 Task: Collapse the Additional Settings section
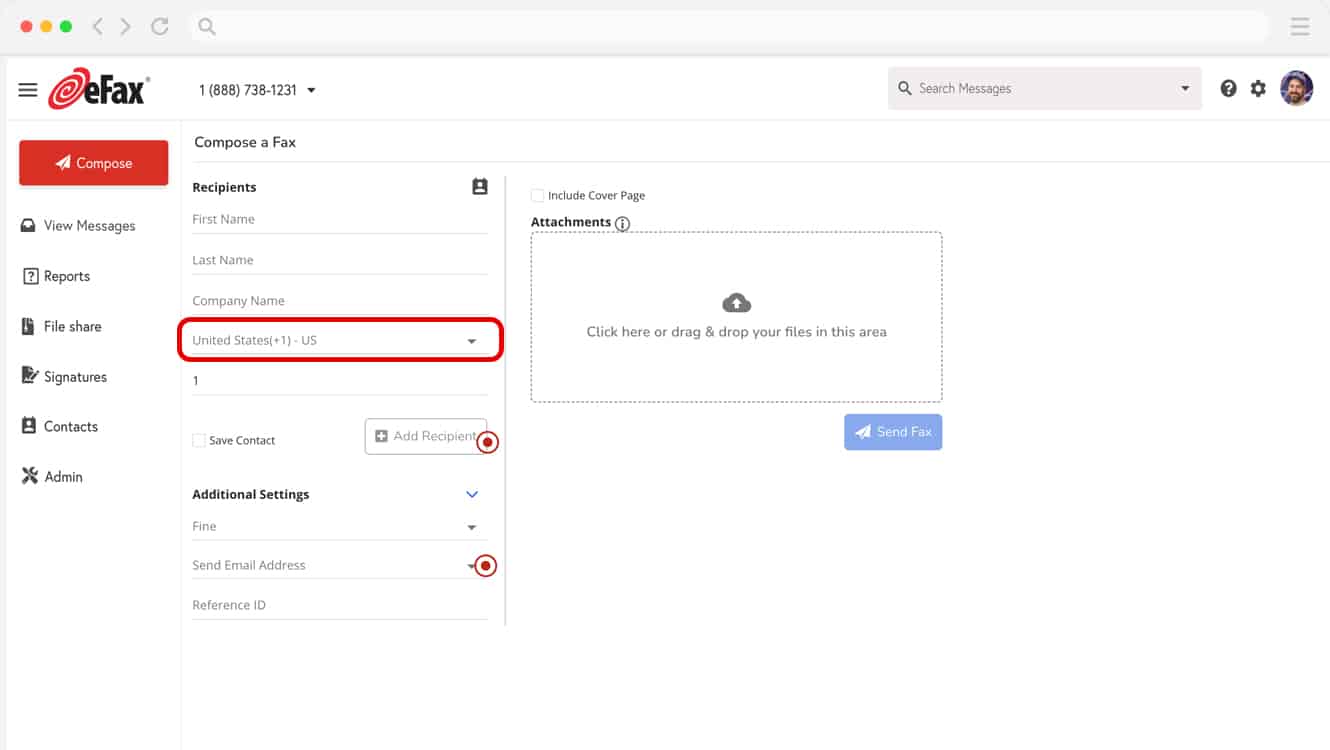471,494
